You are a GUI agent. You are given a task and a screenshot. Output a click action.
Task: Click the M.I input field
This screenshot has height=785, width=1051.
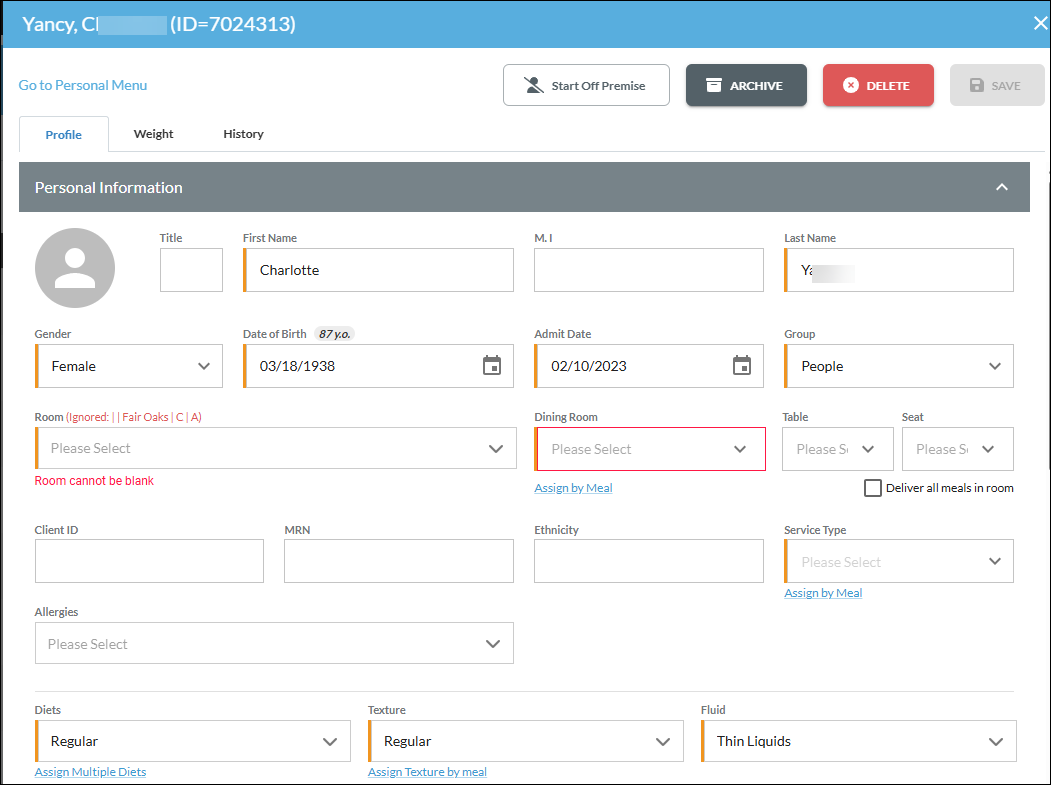pyautogui.click(x=649, y=270)
